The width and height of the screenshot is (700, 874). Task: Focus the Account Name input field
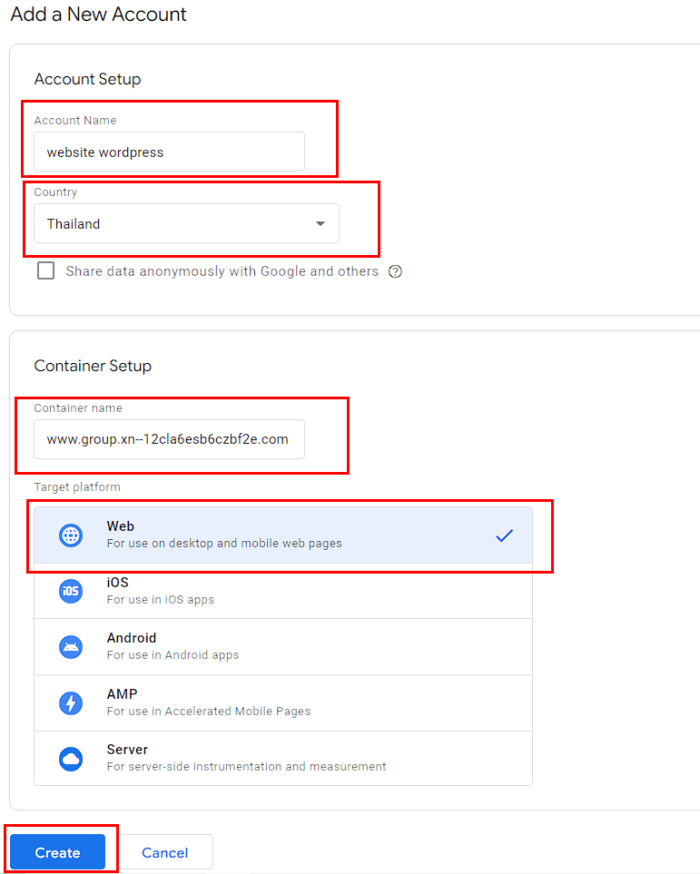click(169, 152)
